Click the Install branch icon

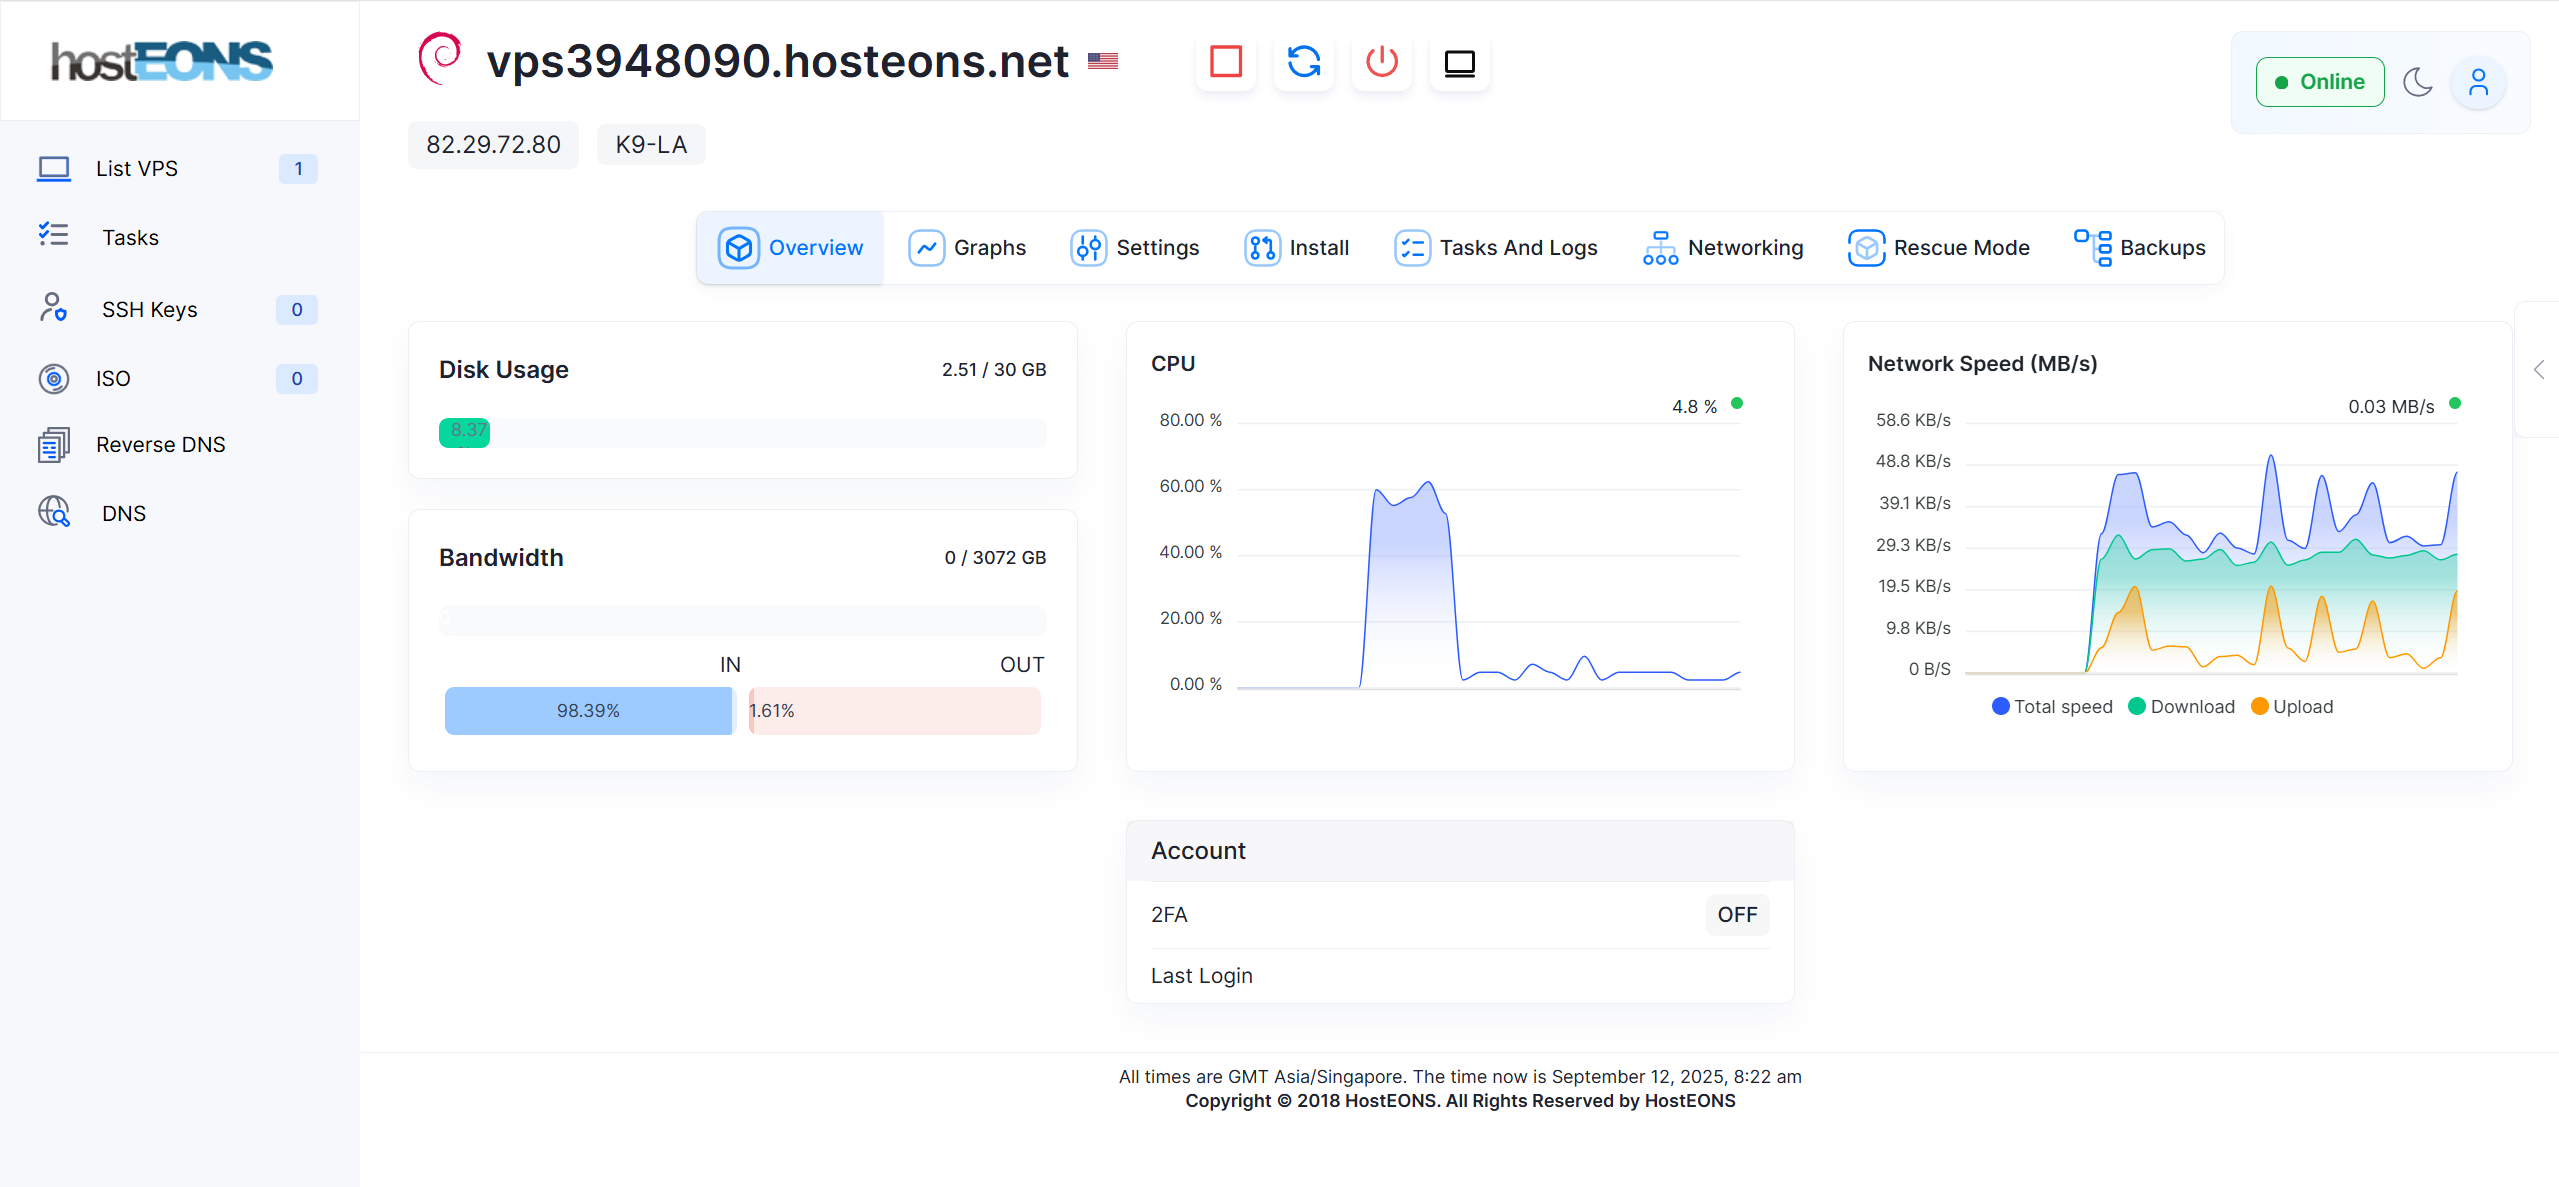[x=1263, y=248]
